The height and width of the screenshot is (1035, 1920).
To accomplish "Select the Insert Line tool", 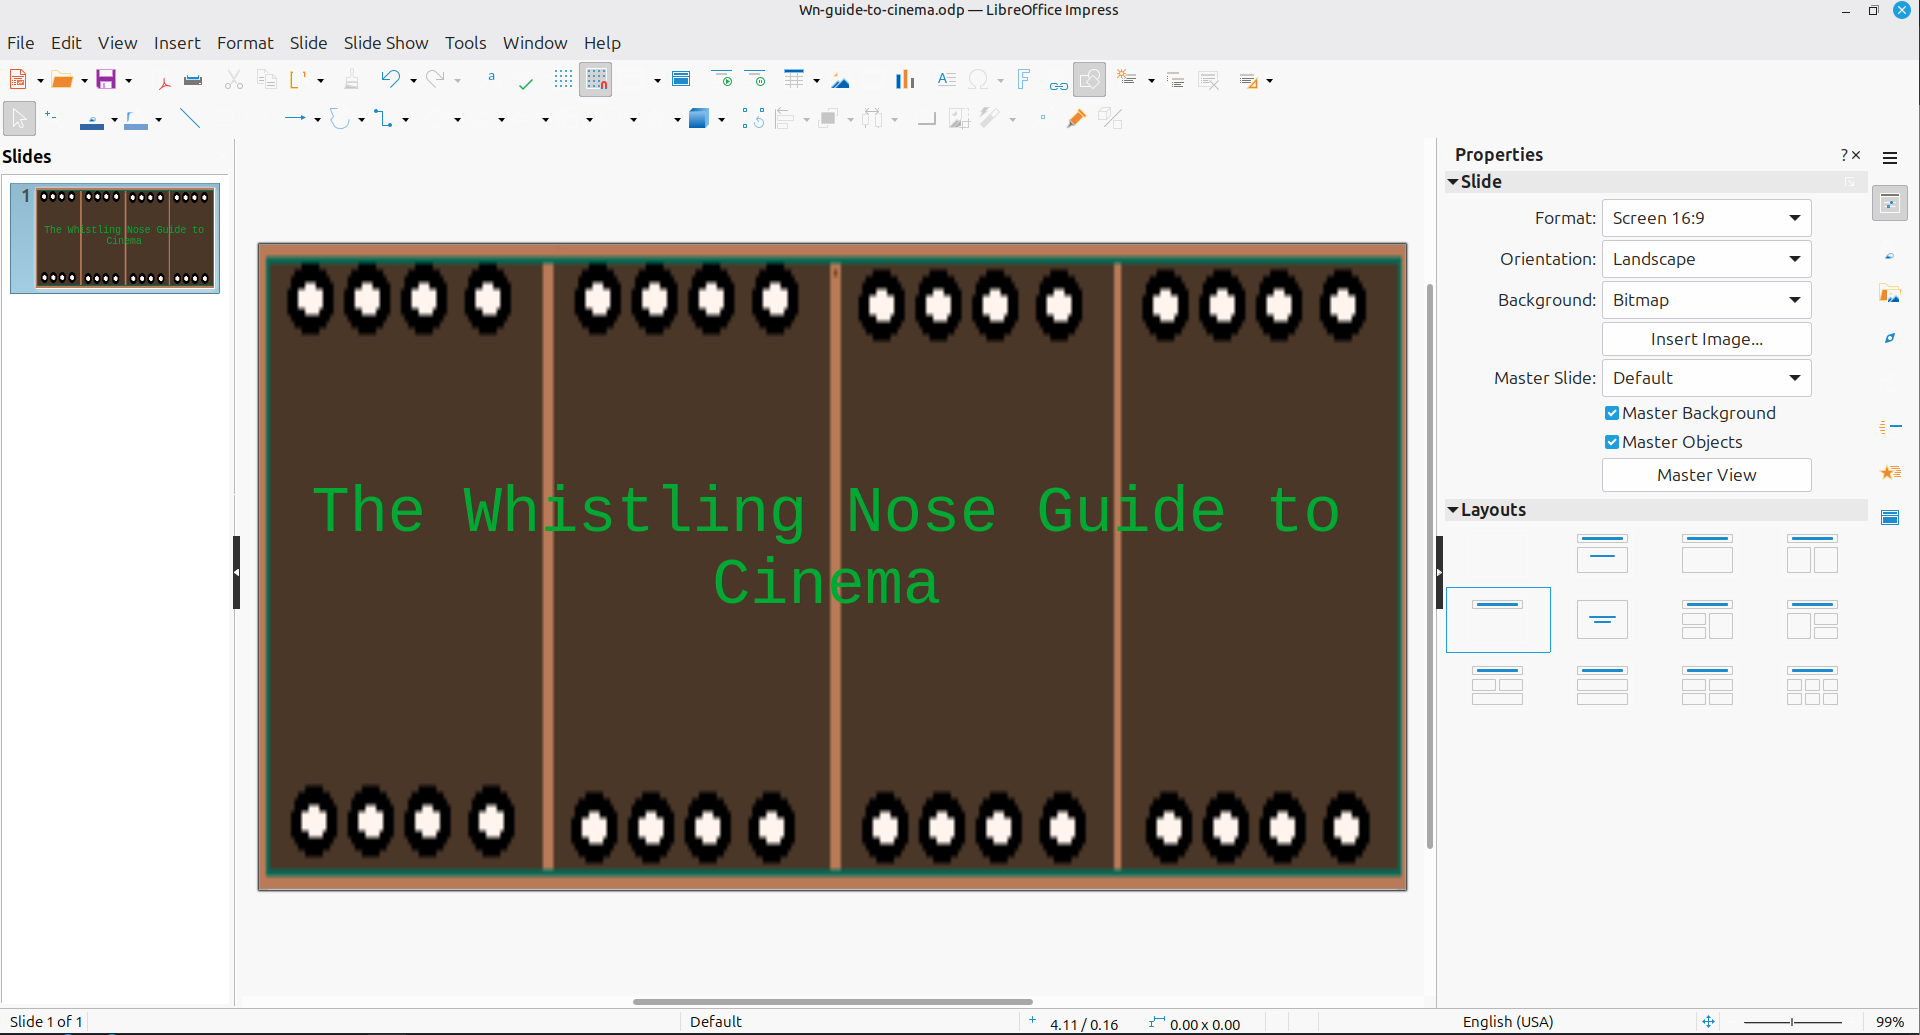I will tap(190, 119).
